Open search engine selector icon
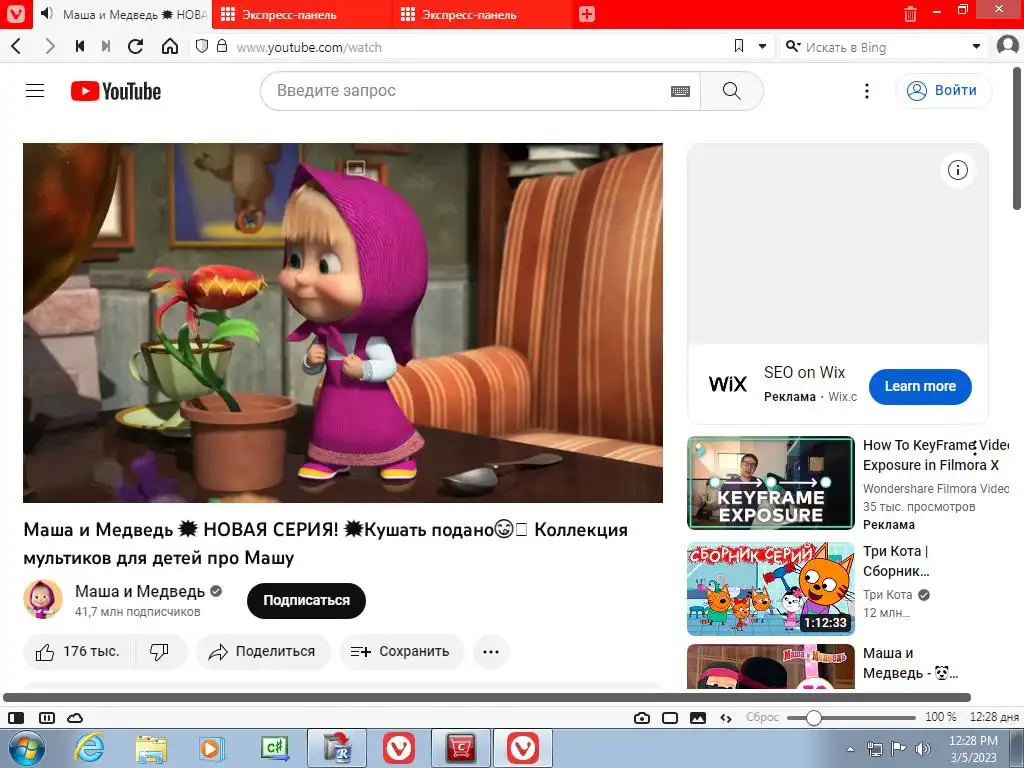This screenshot has width=1024, height=768. coord(793,46)
